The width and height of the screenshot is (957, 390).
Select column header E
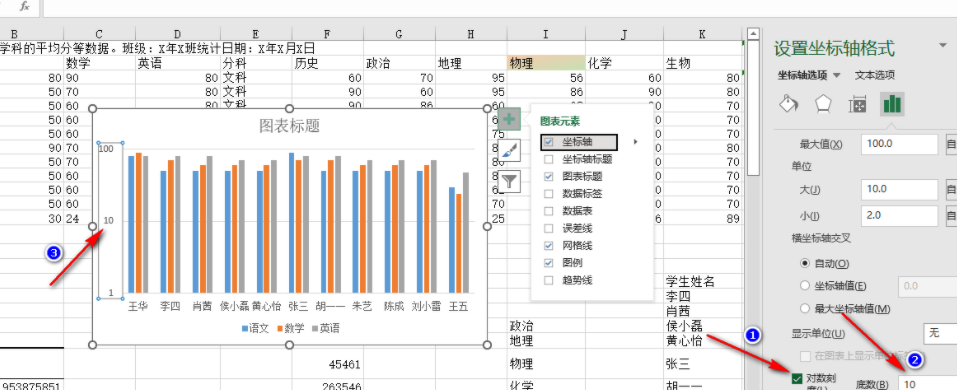(256, 34)
